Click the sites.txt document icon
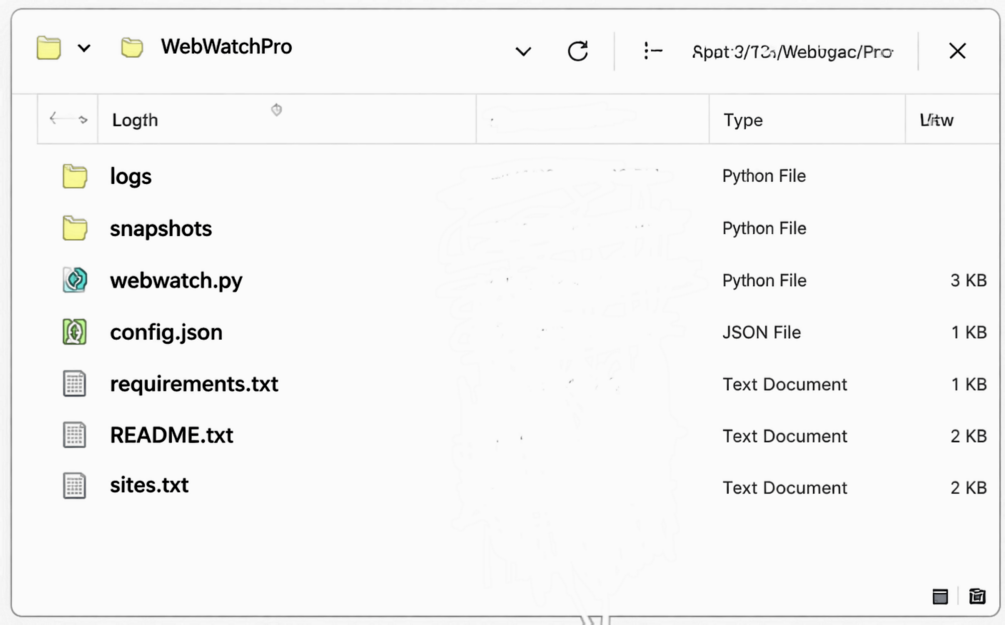 [x=74, y=485]
